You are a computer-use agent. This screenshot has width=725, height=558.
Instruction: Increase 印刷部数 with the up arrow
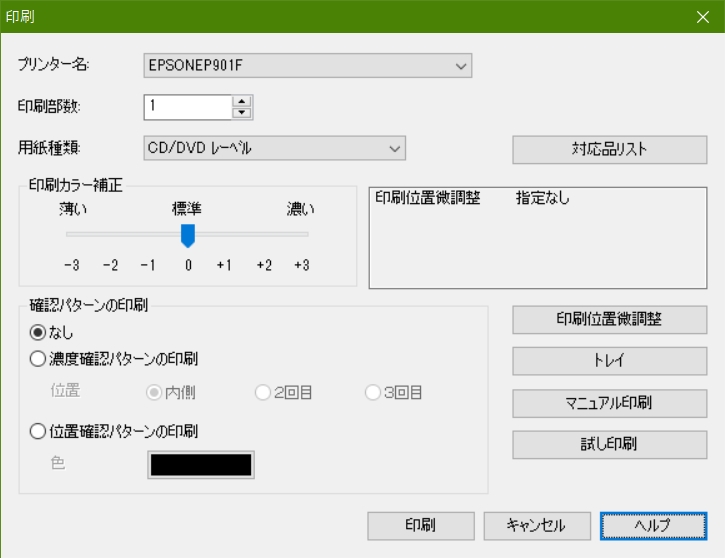[242, 101]
